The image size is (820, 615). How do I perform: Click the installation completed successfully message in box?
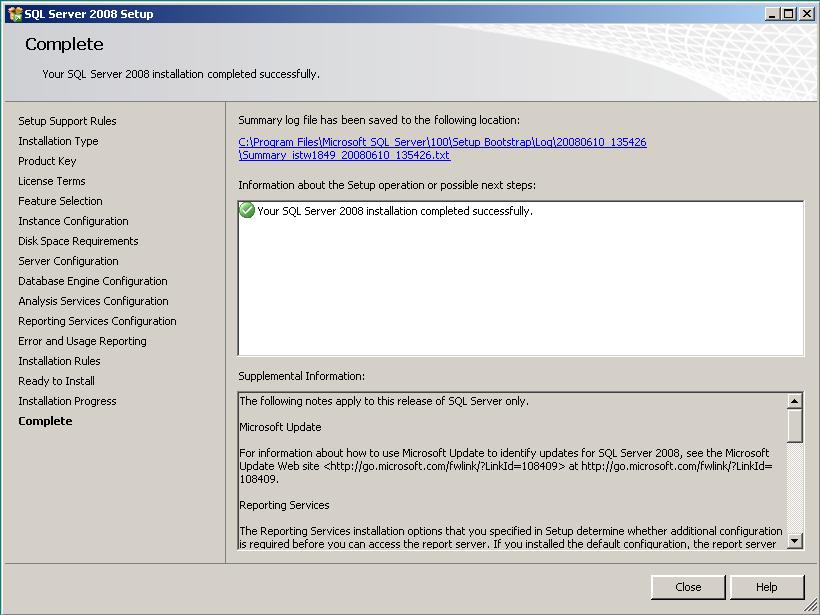pos(395,211)
